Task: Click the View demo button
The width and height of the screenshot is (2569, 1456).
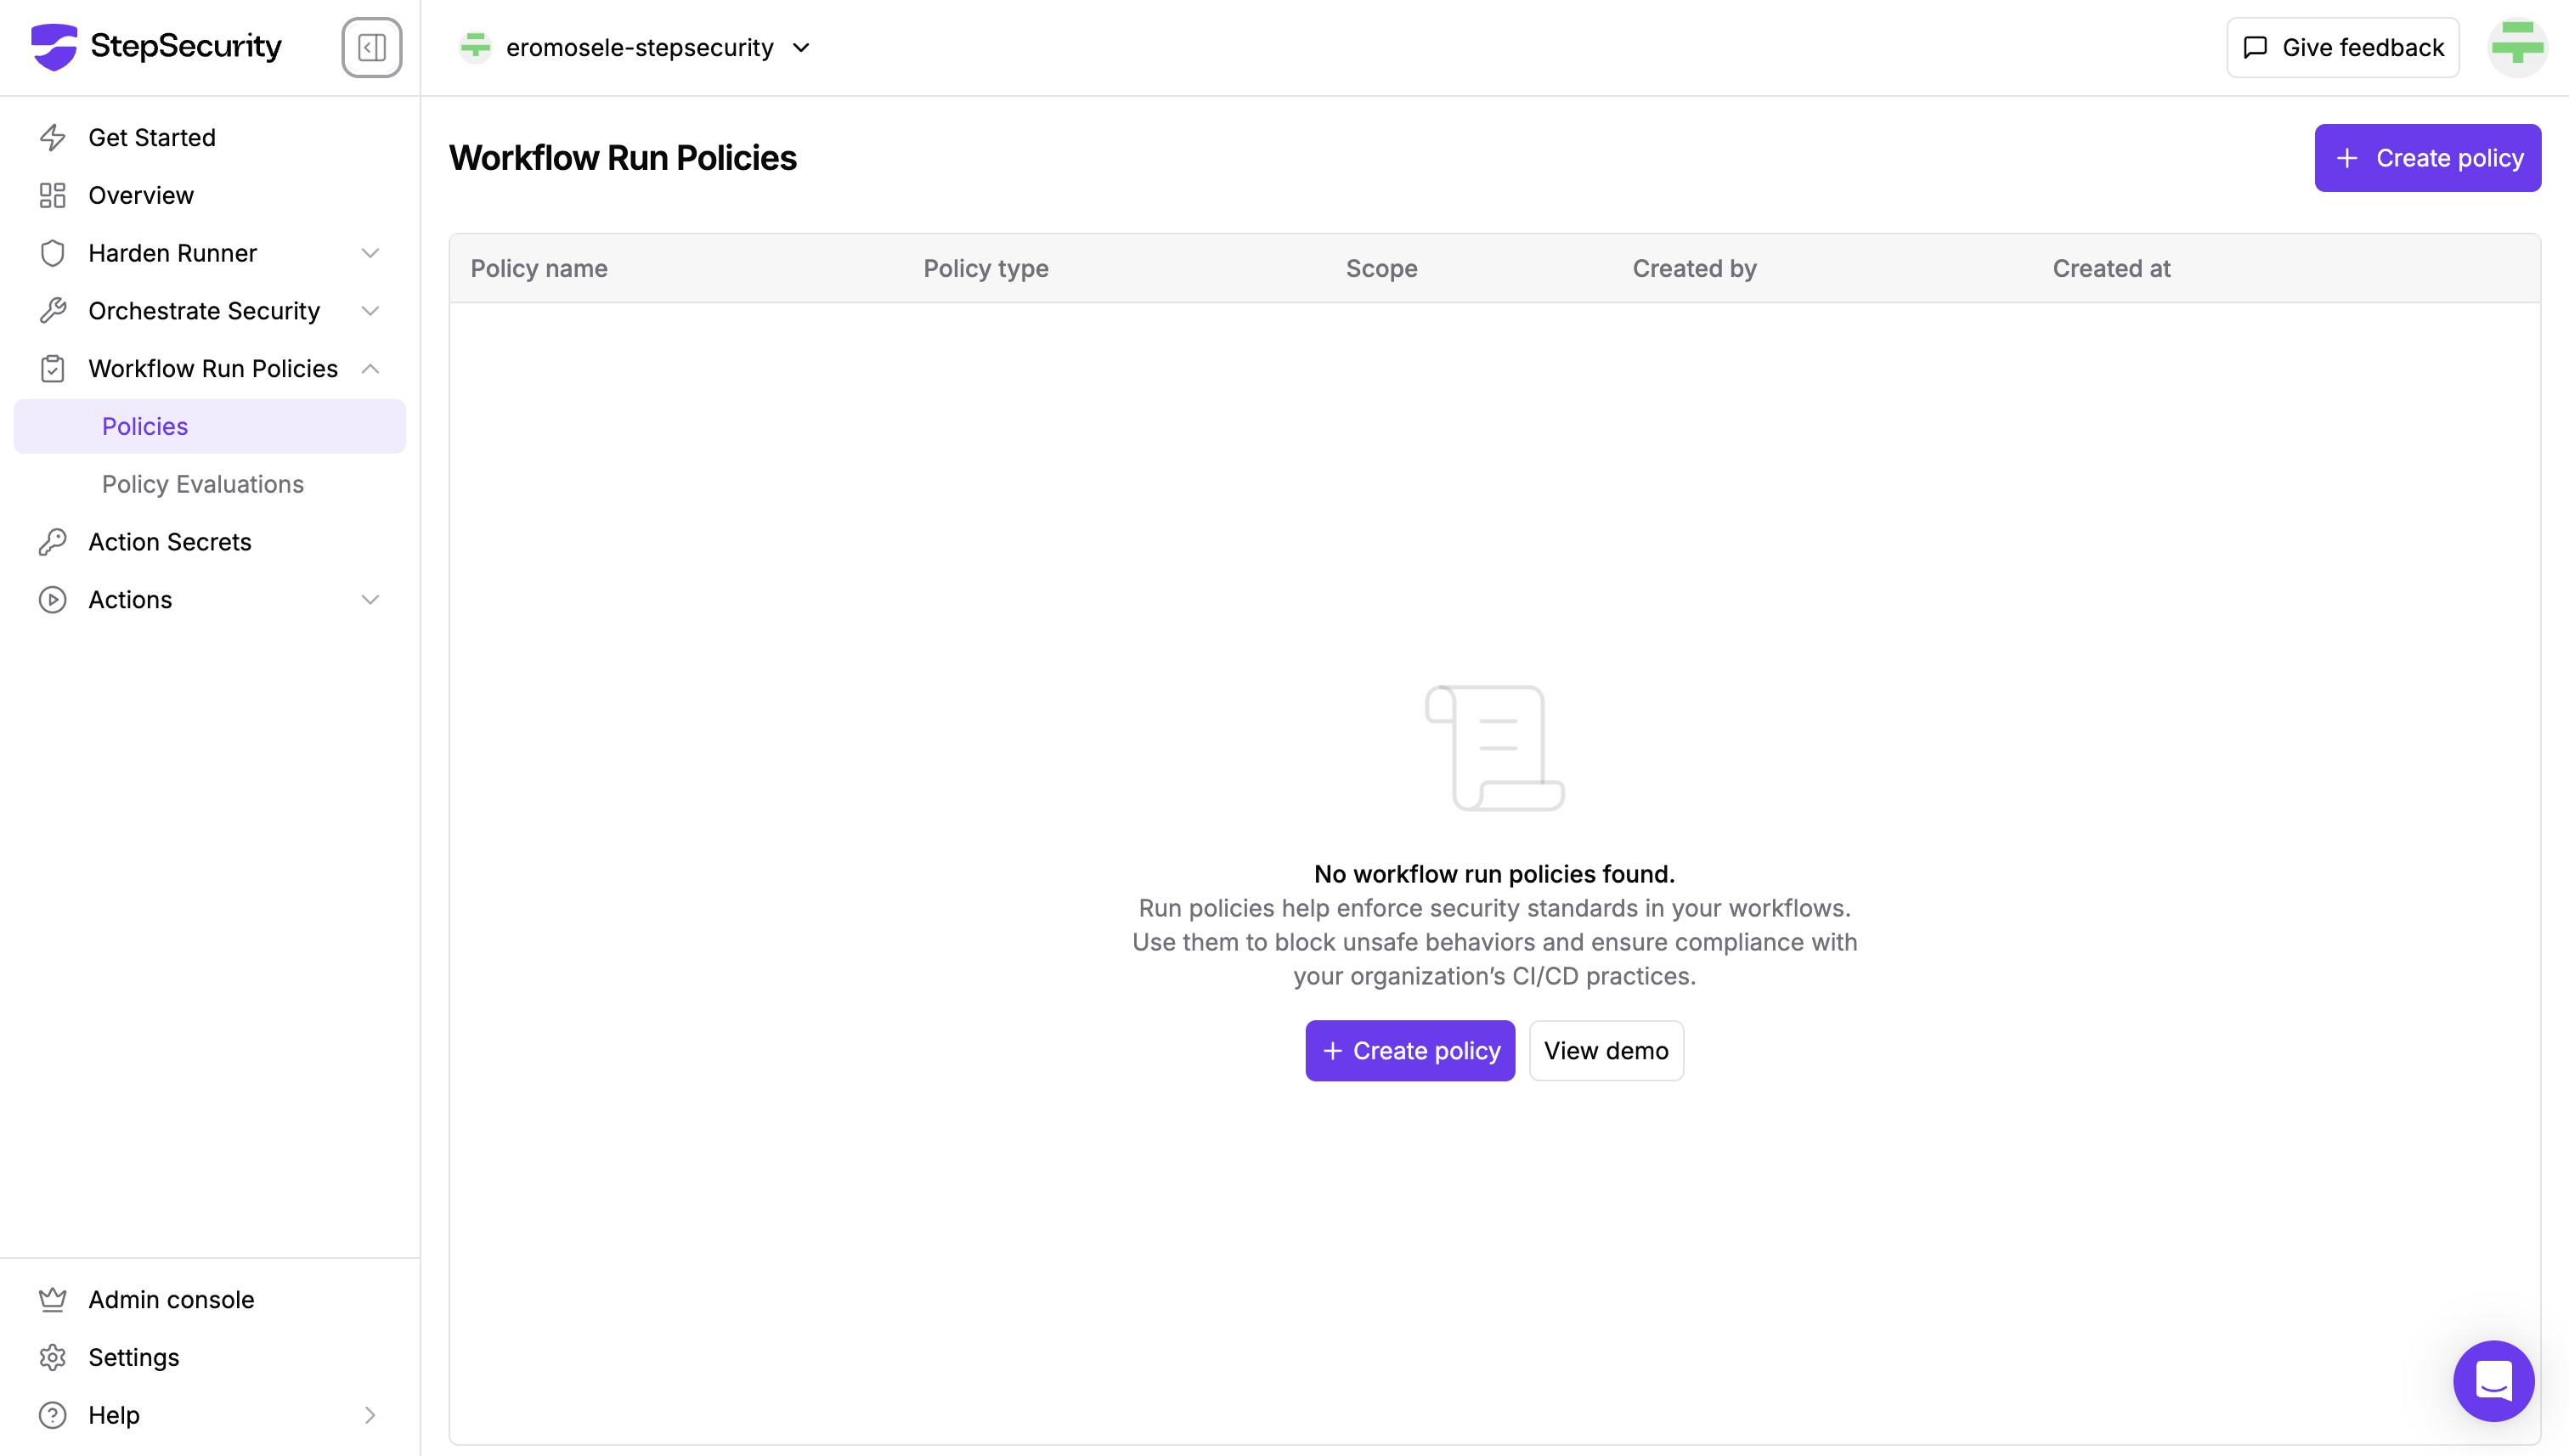Action: [x=1605, y=1051]
